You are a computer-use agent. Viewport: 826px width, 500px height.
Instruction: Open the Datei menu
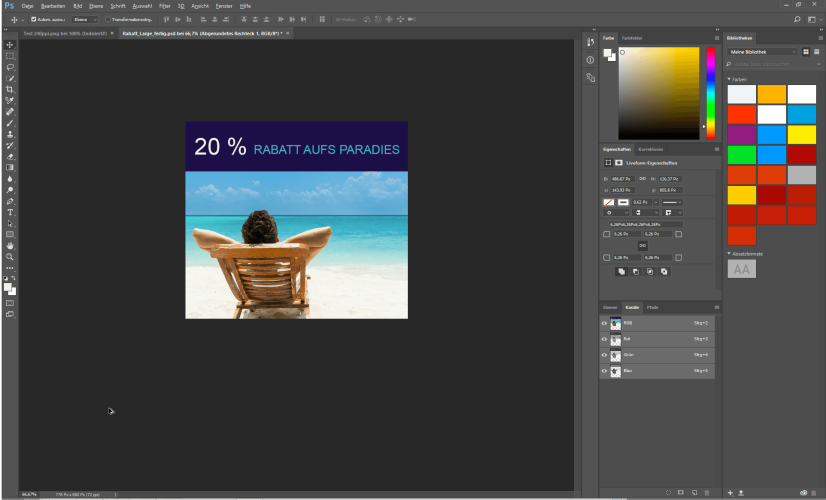(x=27, y=6)
